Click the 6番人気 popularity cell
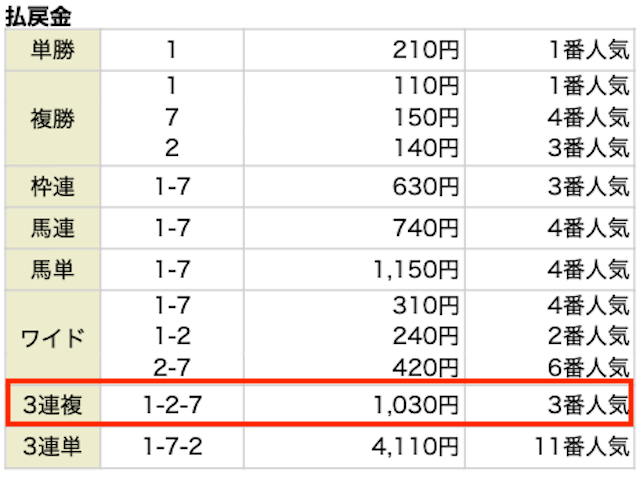The height and width of the screenshot is (477, 640). 589,368
